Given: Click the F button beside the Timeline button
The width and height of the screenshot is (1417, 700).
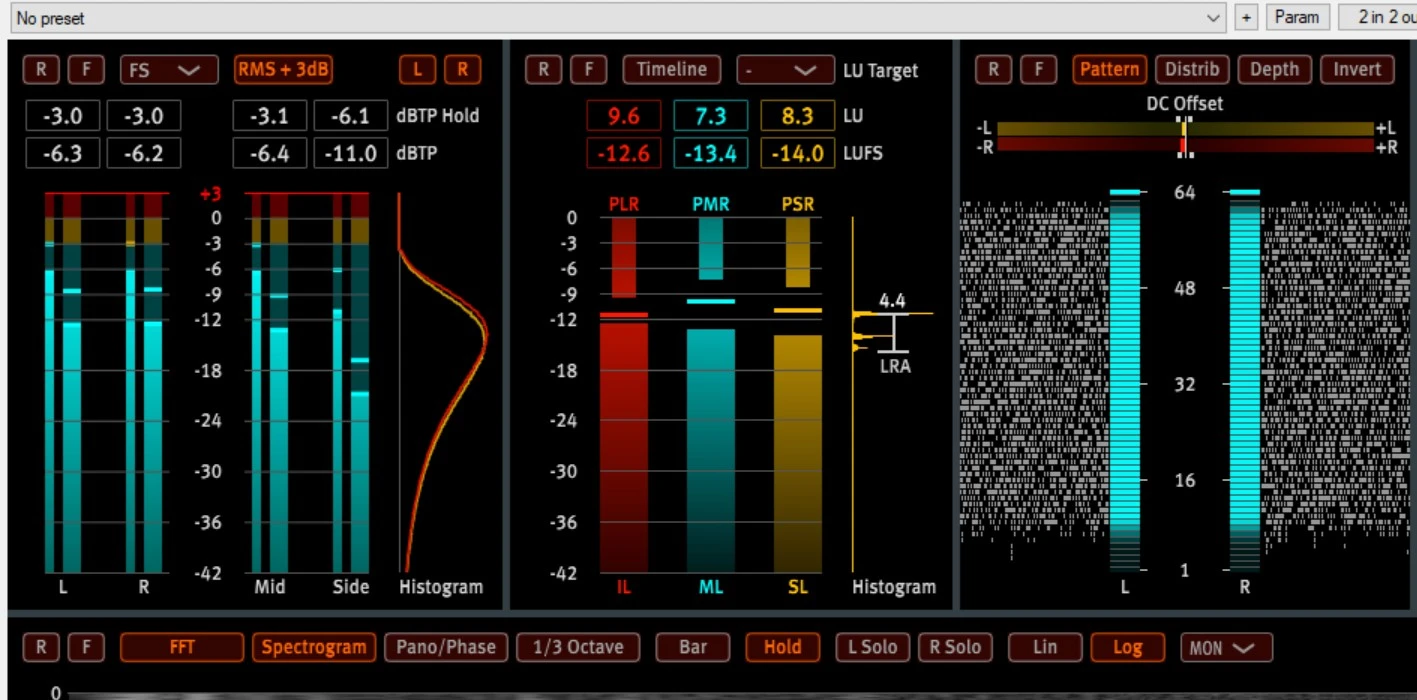Looking at the screenshot, I should (589, 70).
